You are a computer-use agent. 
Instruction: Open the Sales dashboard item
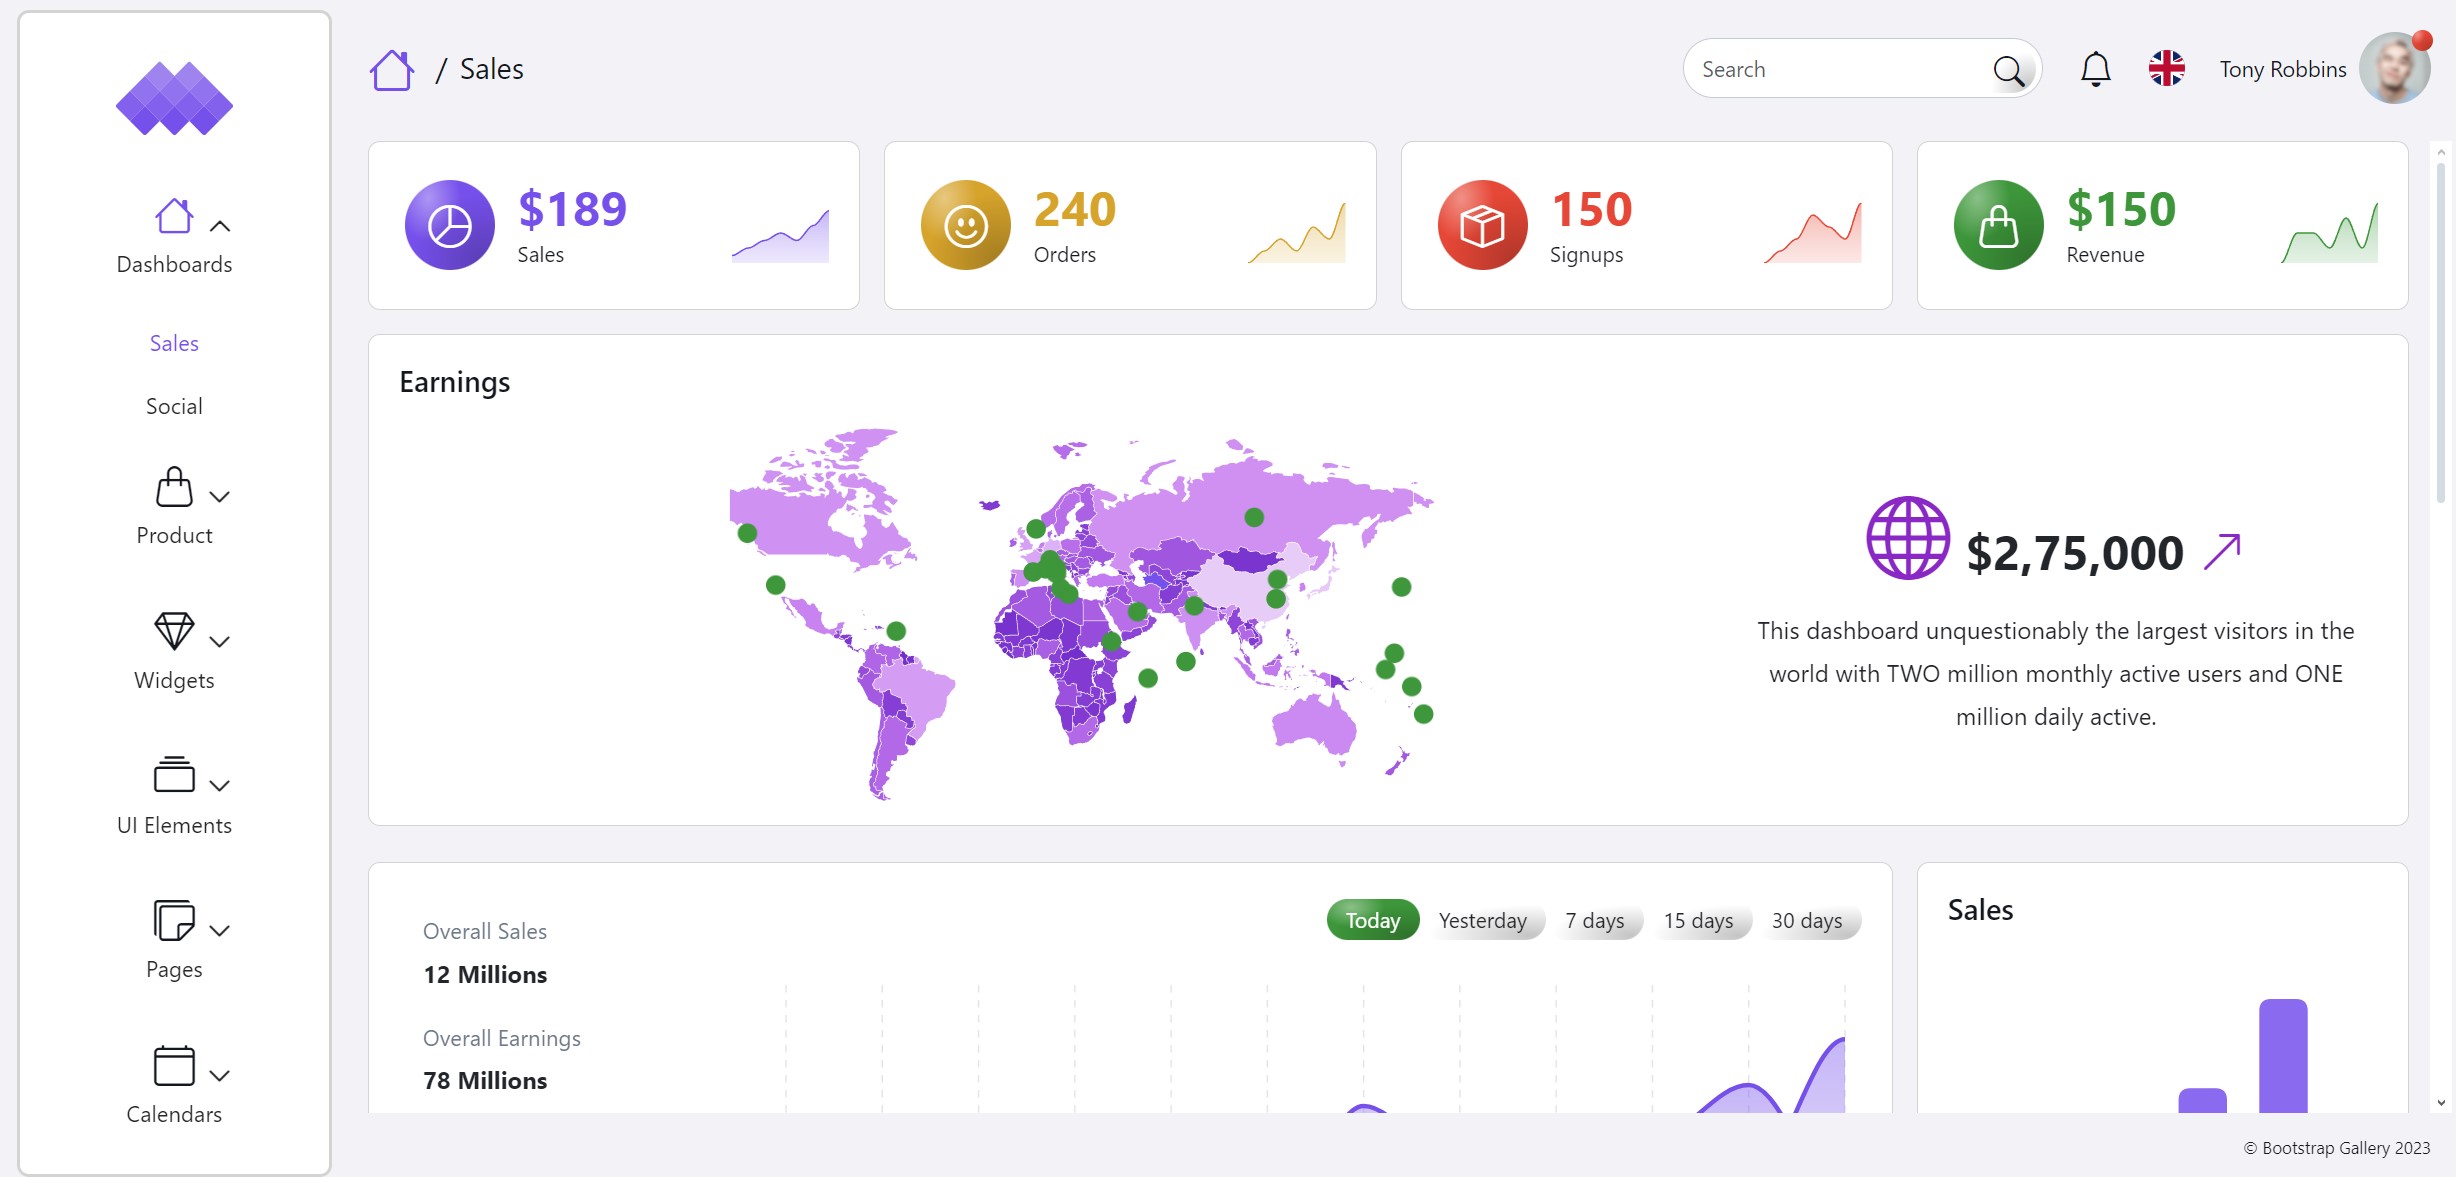pos(174,343)
